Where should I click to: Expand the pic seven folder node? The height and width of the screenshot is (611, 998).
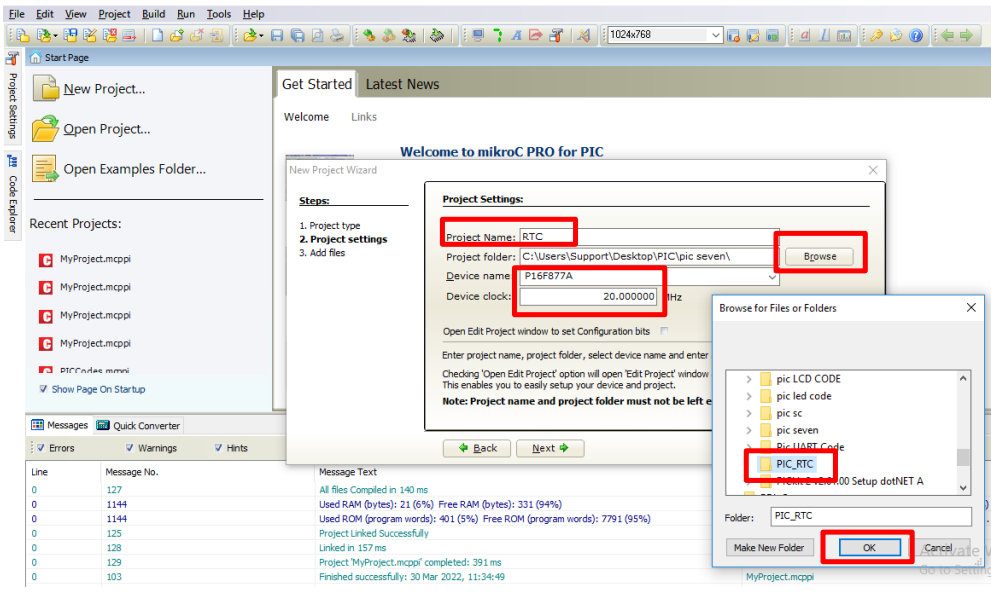point(748,430)
